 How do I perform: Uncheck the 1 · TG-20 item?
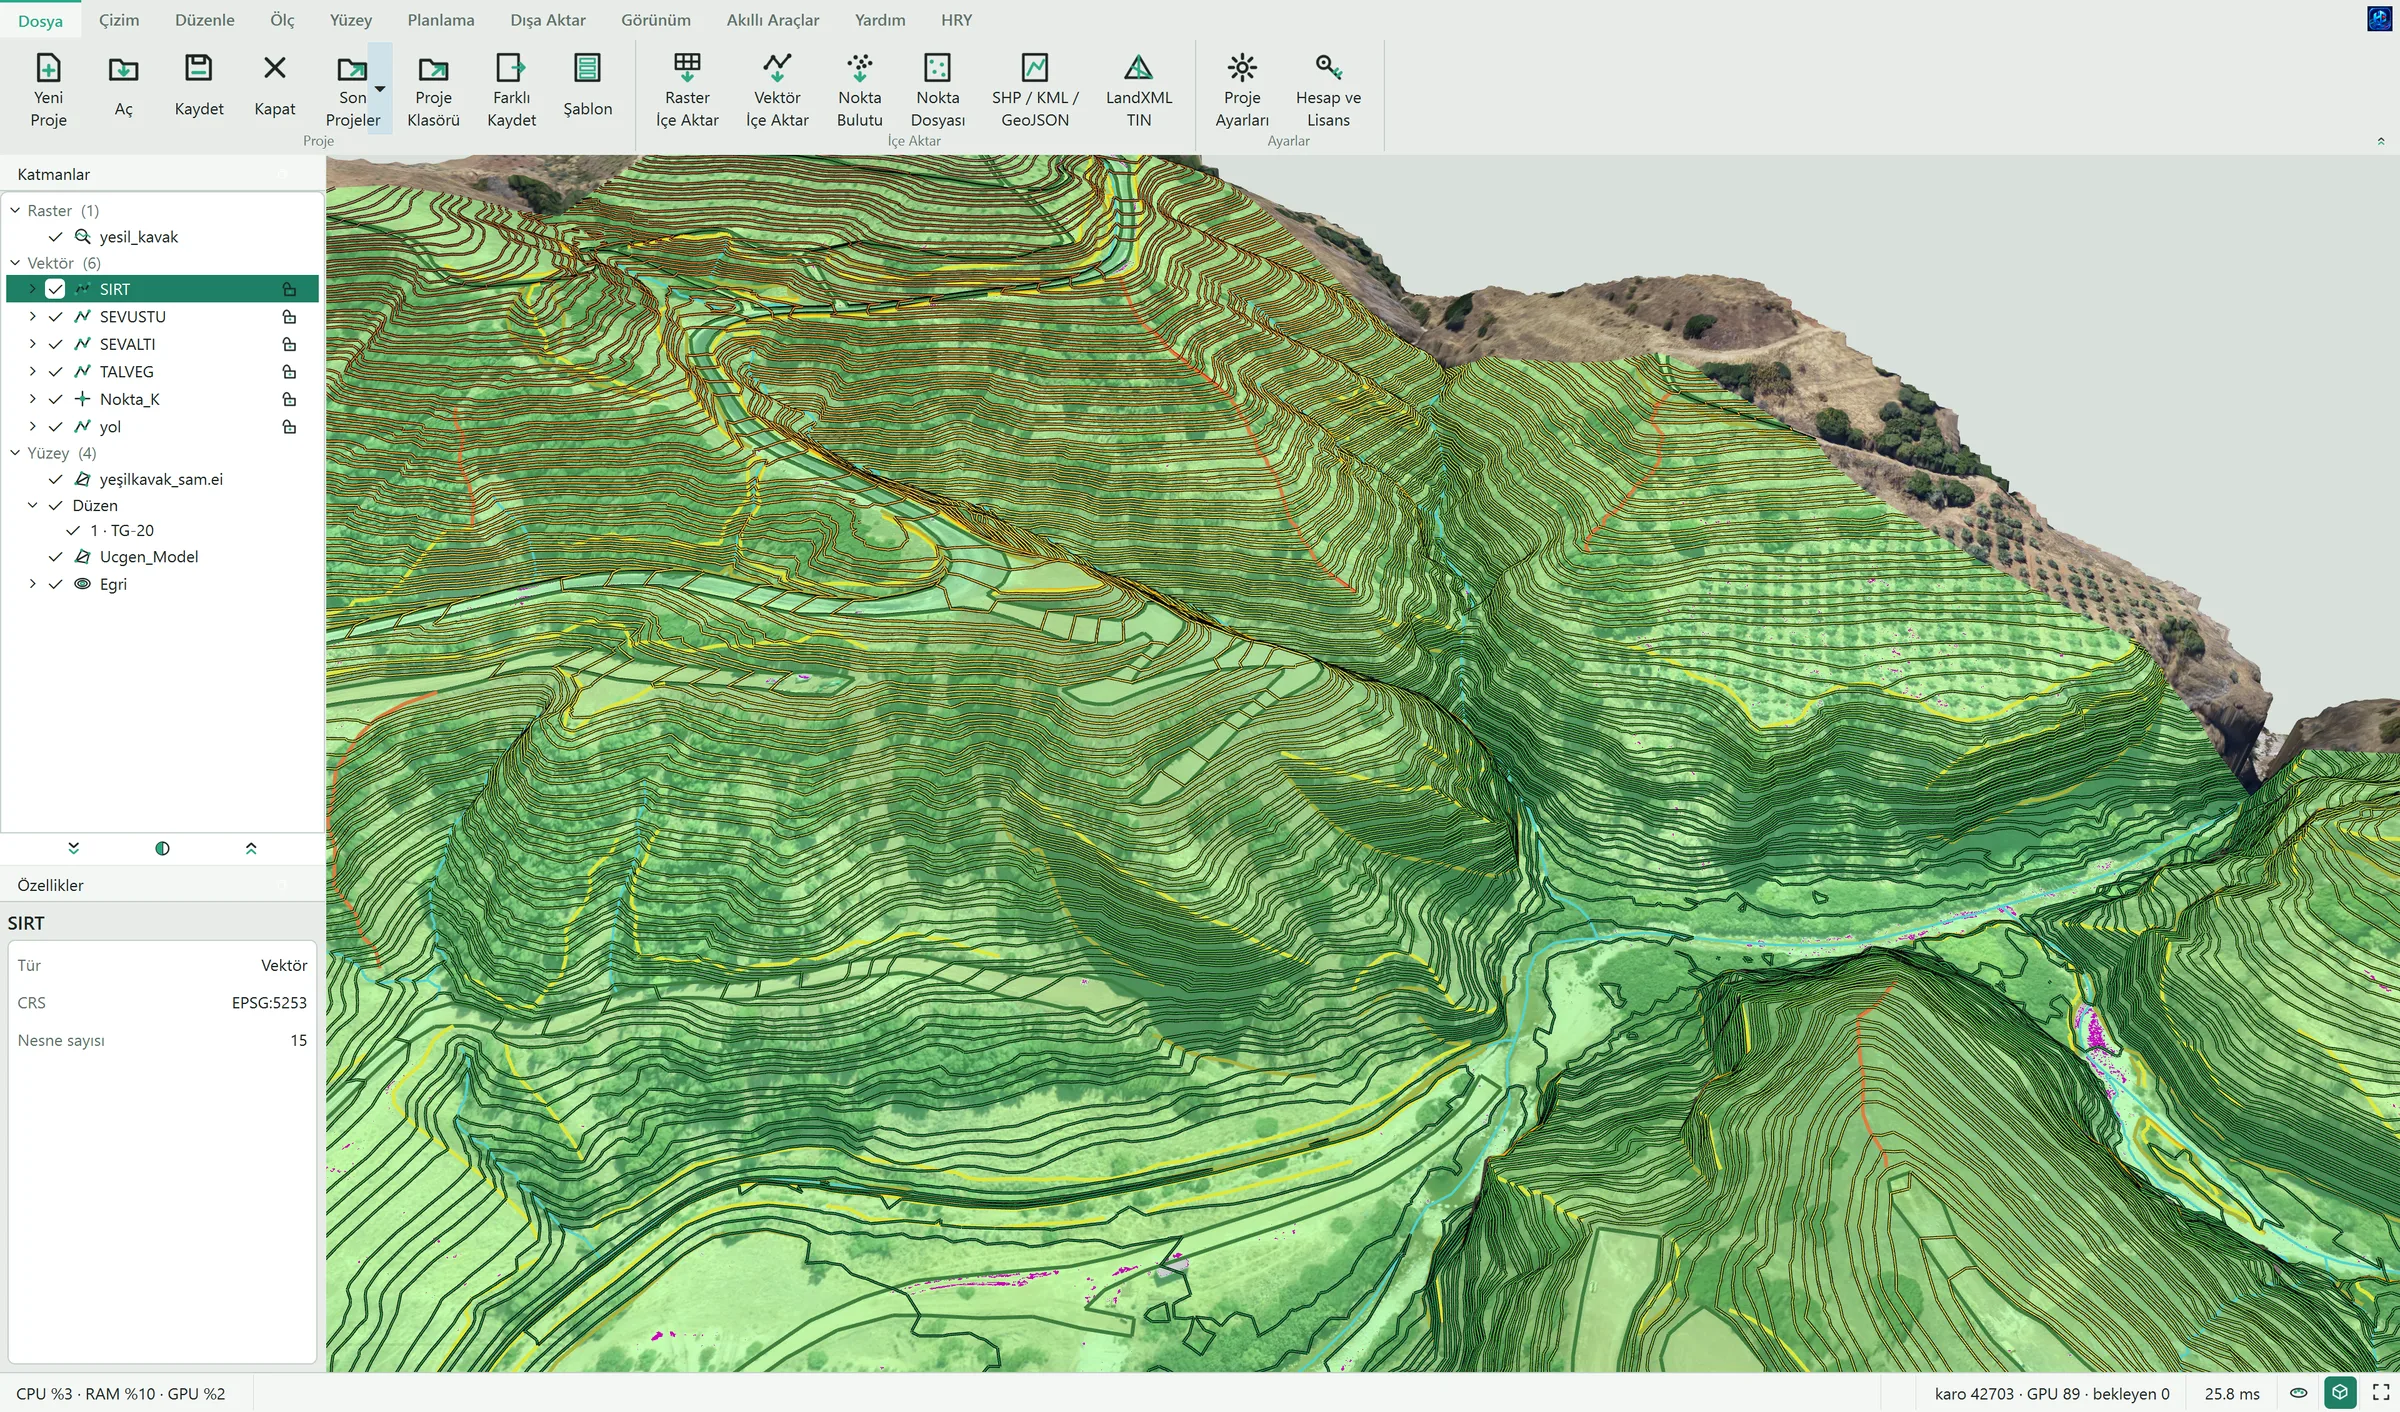73,531
